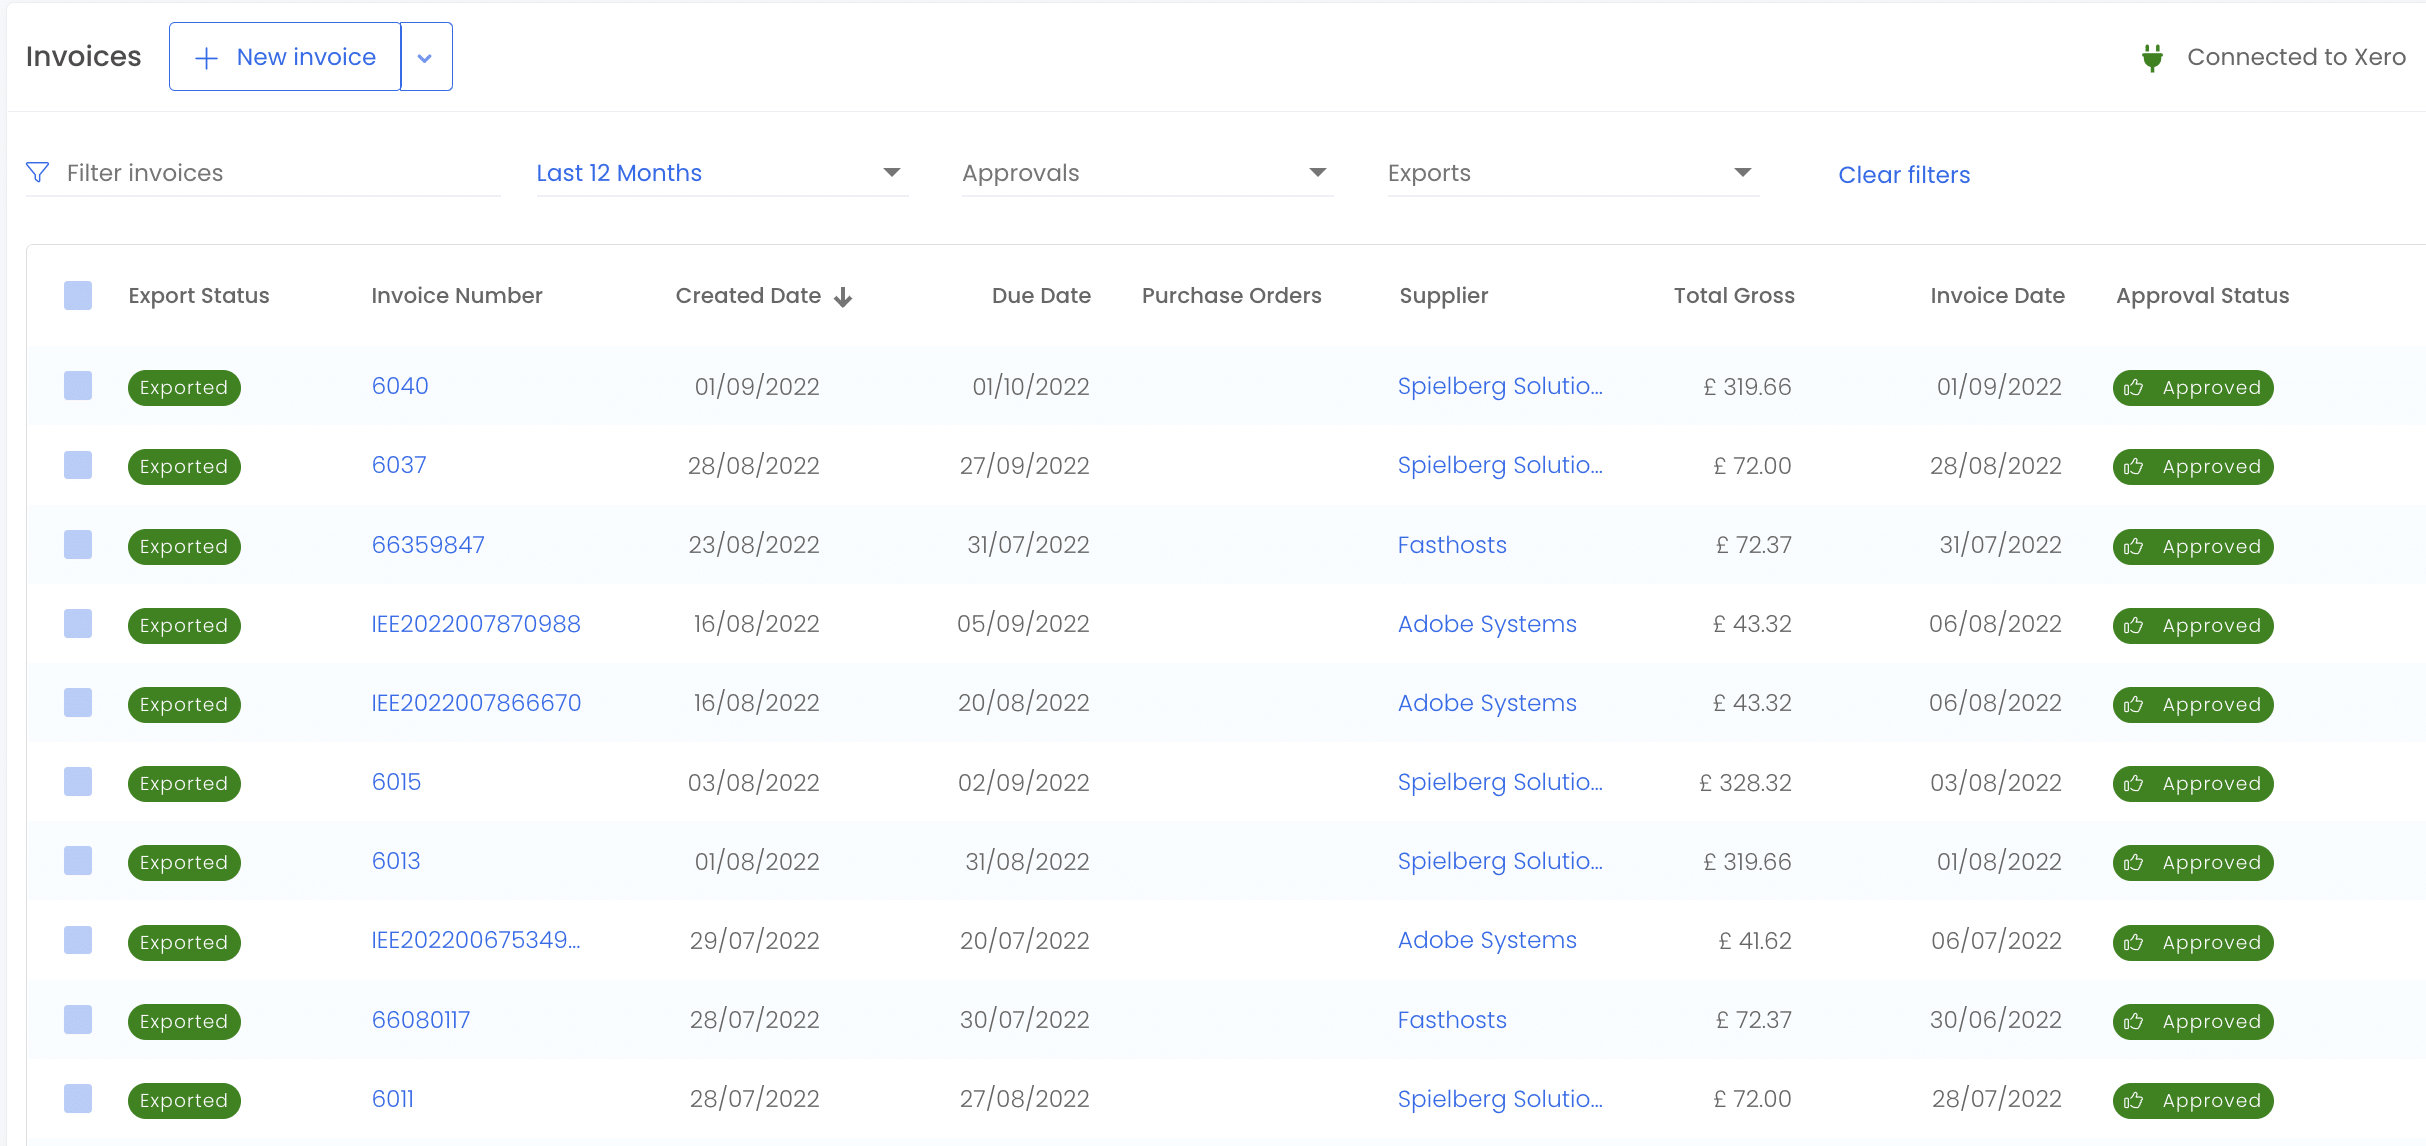
Task: Open Adobe Systems supplier on IEE2022007870988 row
Action: pyautogui.click(x=1487, y=624)
